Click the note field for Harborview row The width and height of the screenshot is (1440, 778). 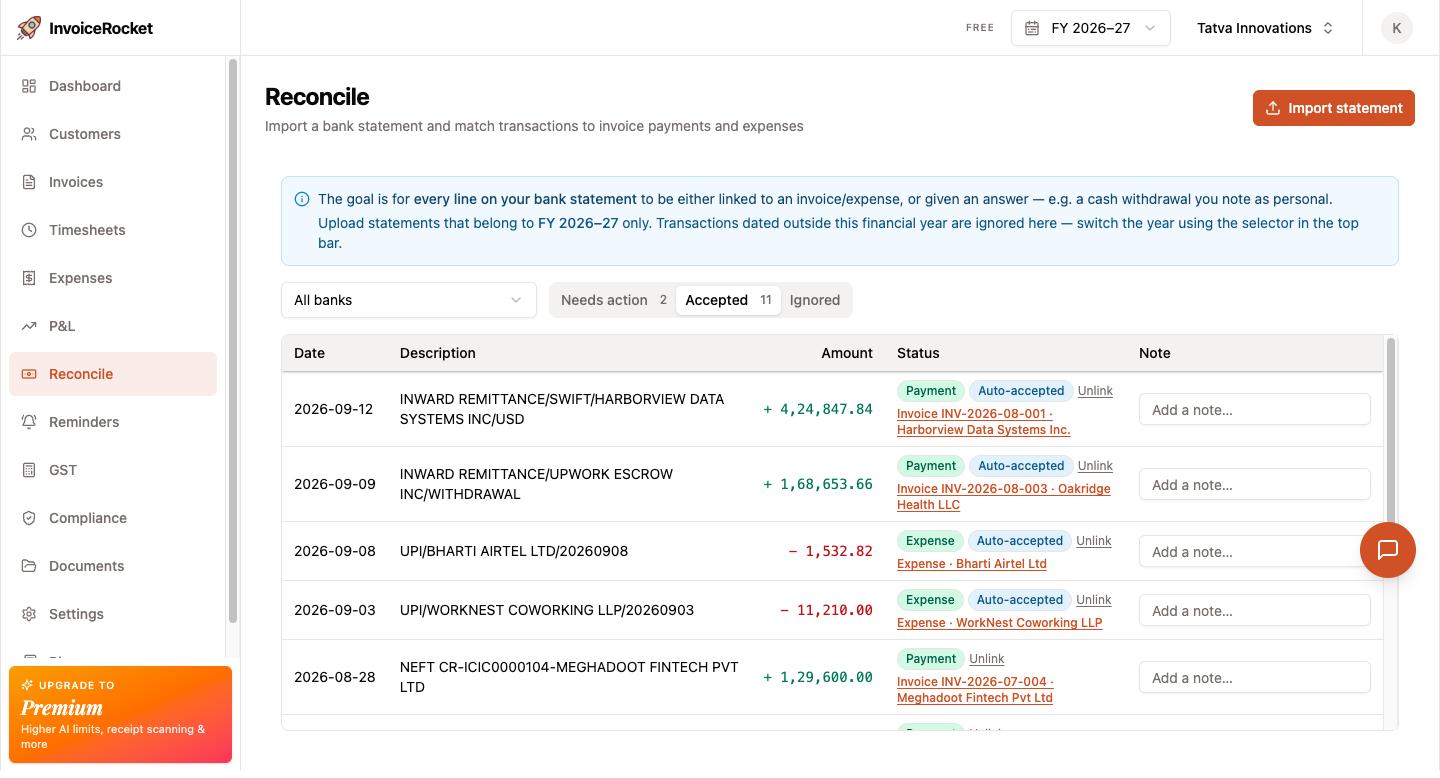coord(1255,410)
